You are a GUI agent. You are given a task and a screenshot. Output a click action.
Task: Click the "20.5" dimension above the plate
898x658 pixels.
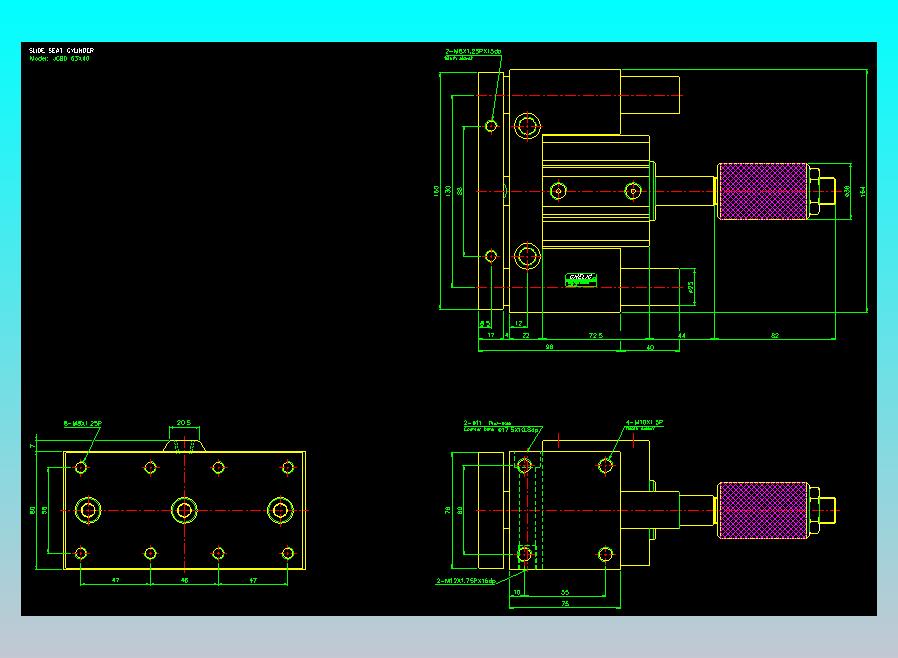coord(183,423)
